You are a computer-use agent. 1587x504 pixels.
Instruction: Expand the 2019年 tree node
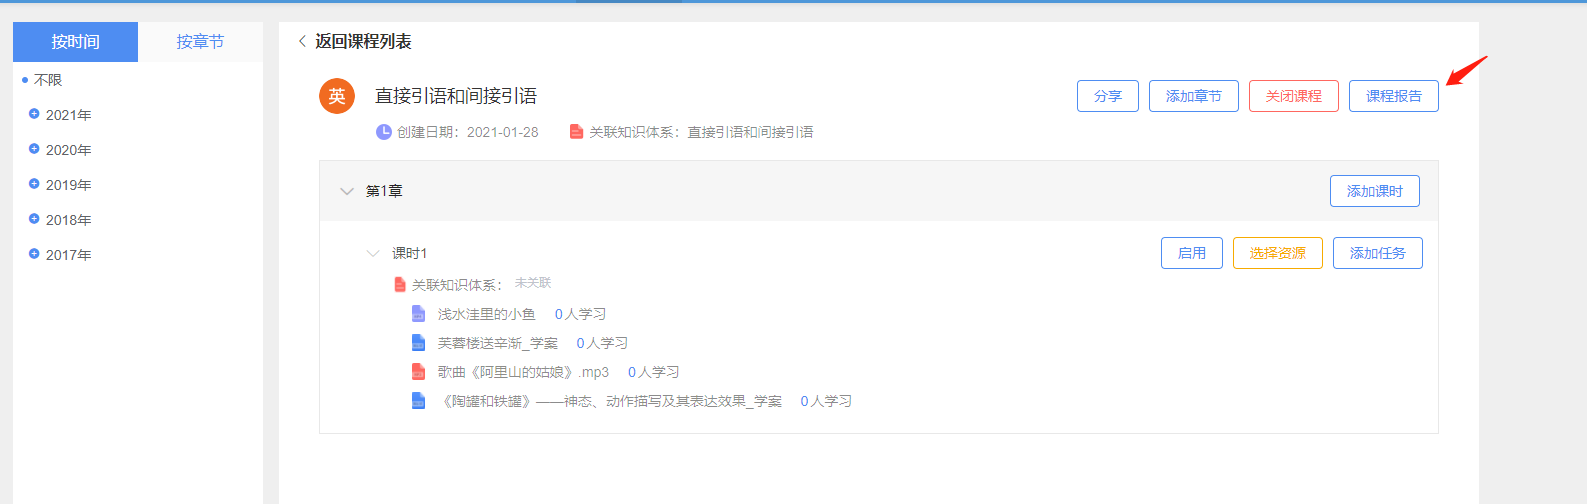click(34, 184)
